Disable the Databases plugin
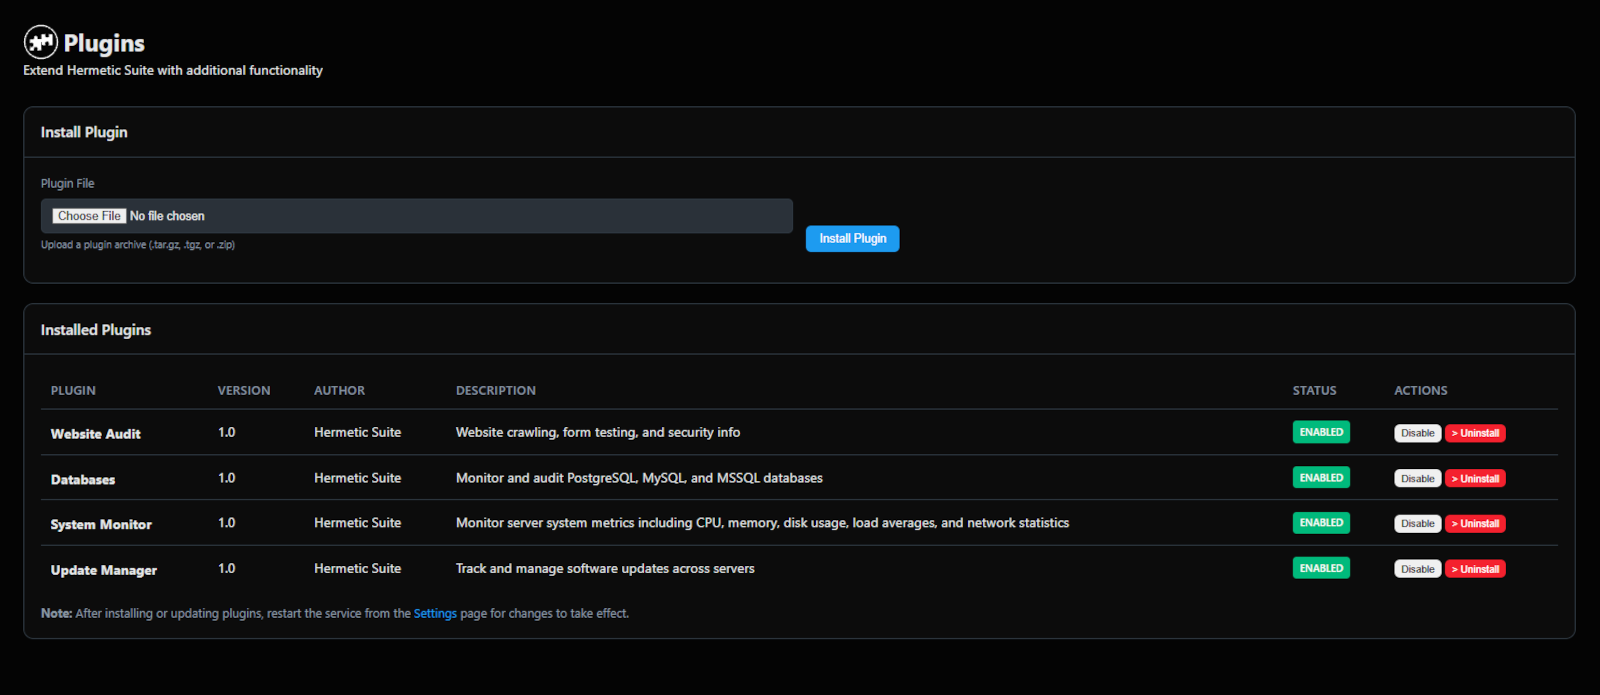 1417,479
